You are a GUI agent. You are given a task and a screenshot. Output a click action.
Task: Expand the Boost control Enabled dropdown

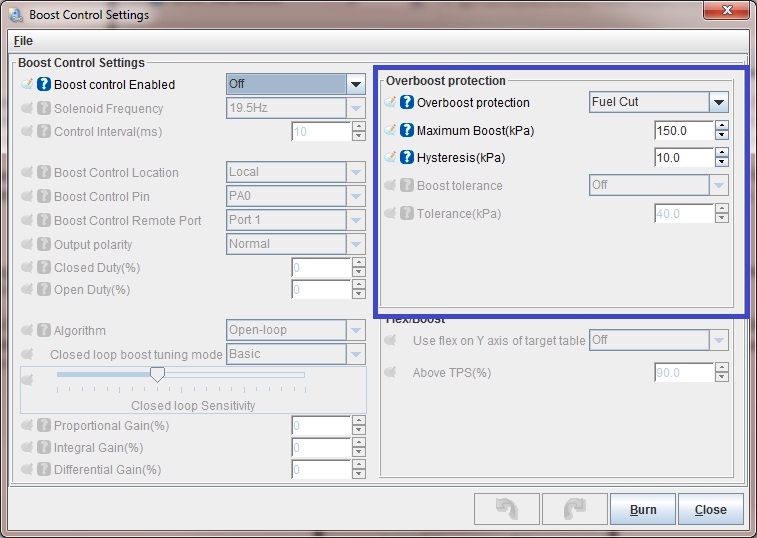coord(355,84)
